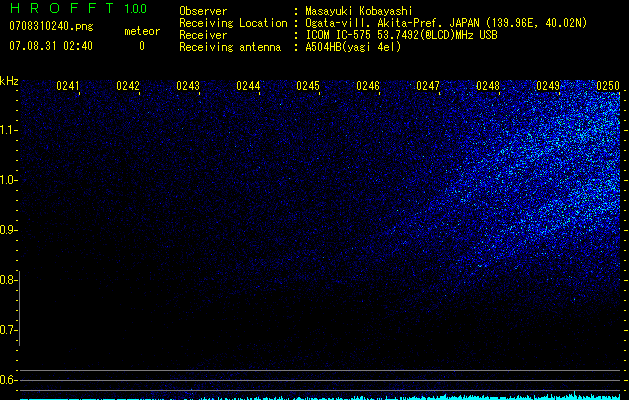Image resolution: width=629 pixels, height=400 pixels.
Task: Click the 0.8 frequency axis label
Action: (8, 280)
